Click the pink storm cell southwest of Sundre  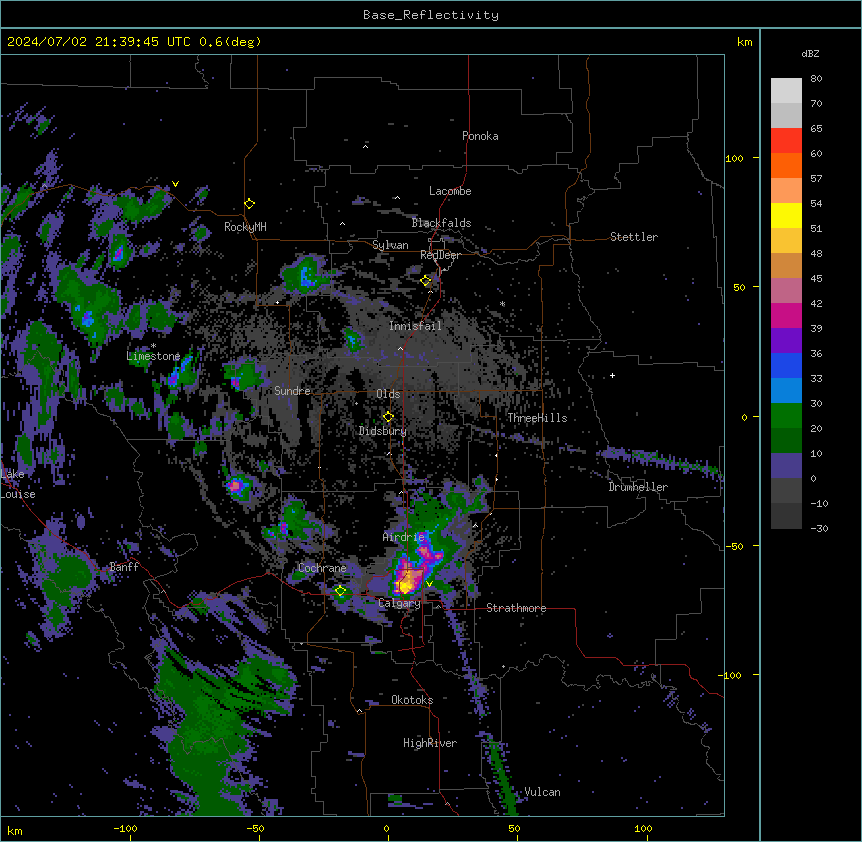(x=235, y=485)
